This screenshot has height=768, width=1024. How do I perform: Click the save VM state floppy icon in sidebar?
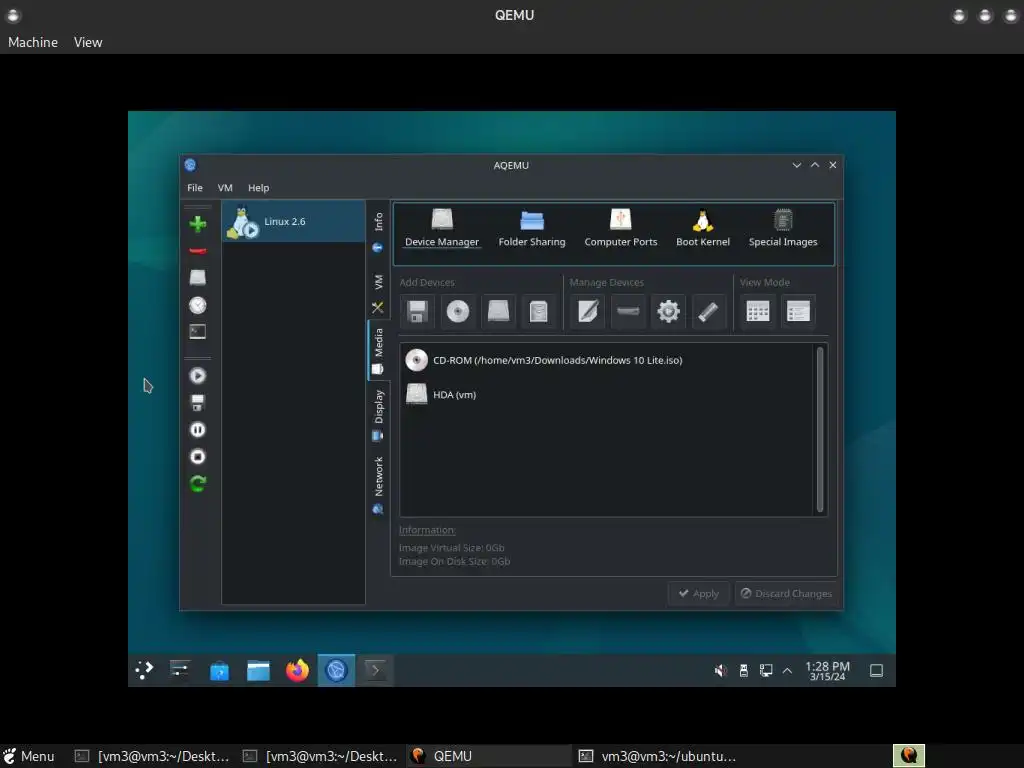pyautogui.click(x=197, y=402)
